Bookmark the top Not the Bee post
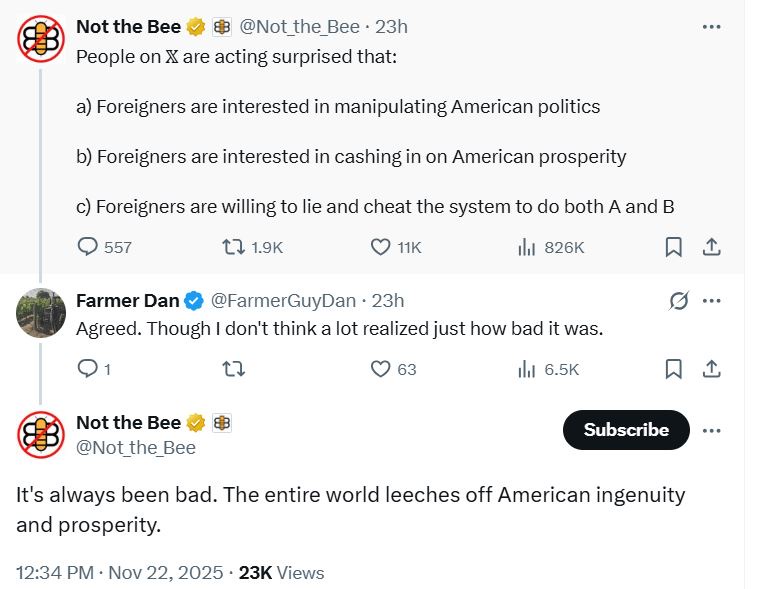This screenshot has height=589, width=768. (x=674, y=246)
